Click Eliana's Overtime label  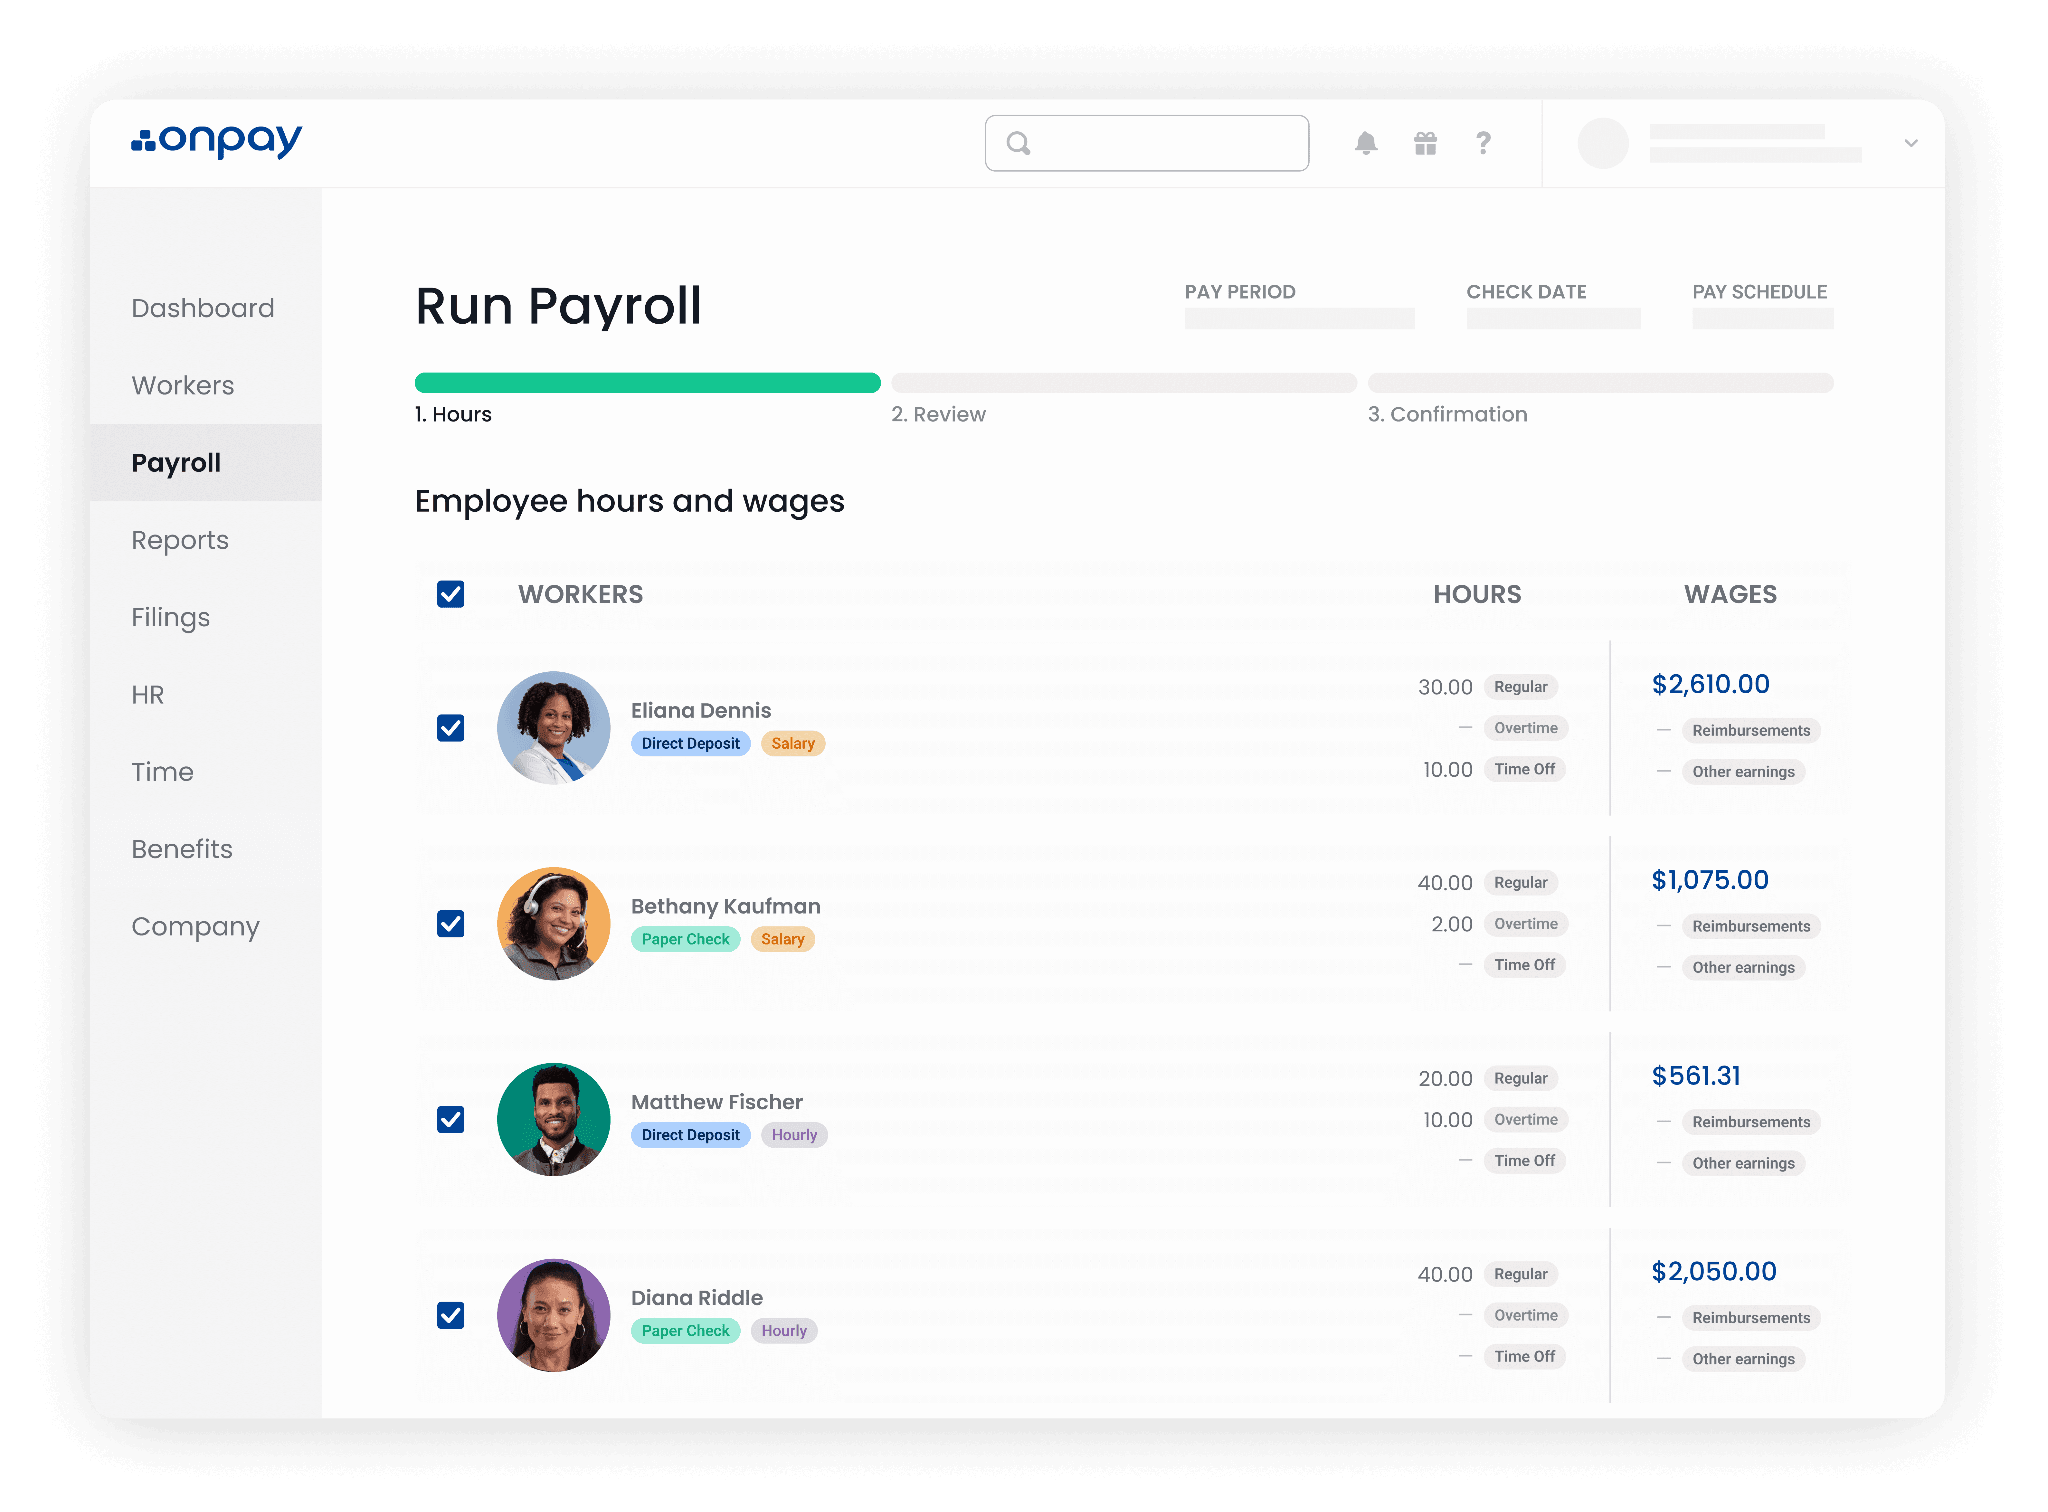pyautogui.click(x=1526, y=728)
